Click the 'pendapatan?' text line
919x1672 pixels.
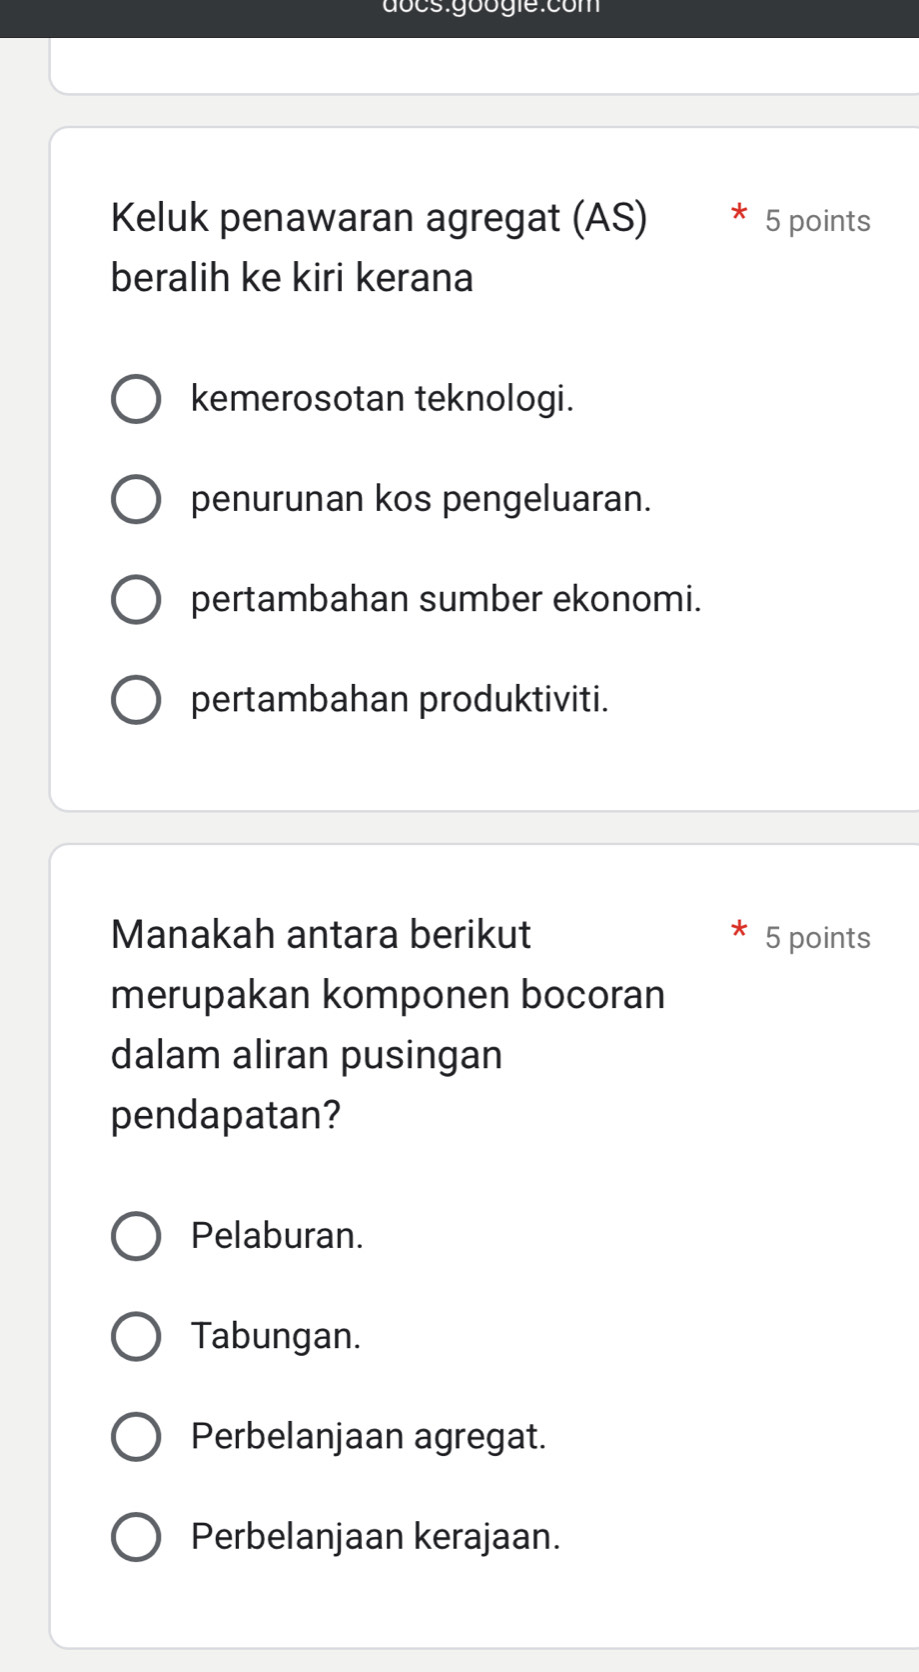point(226,1115)
